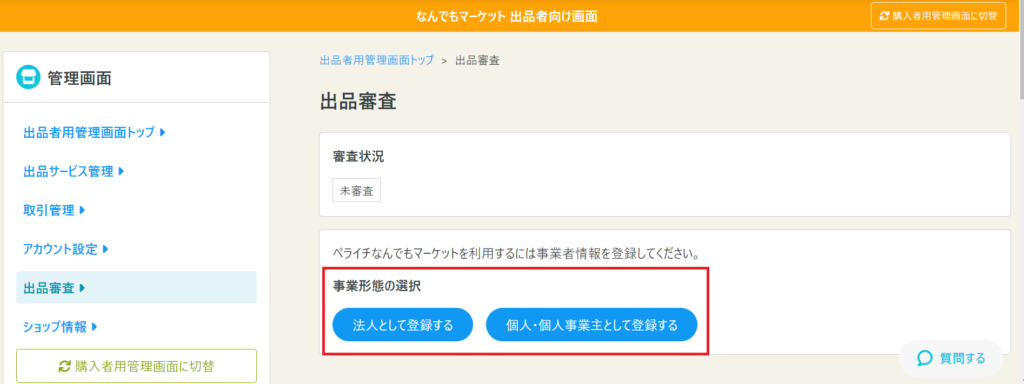Go to ショップ情報 in the sidebar

60,327
